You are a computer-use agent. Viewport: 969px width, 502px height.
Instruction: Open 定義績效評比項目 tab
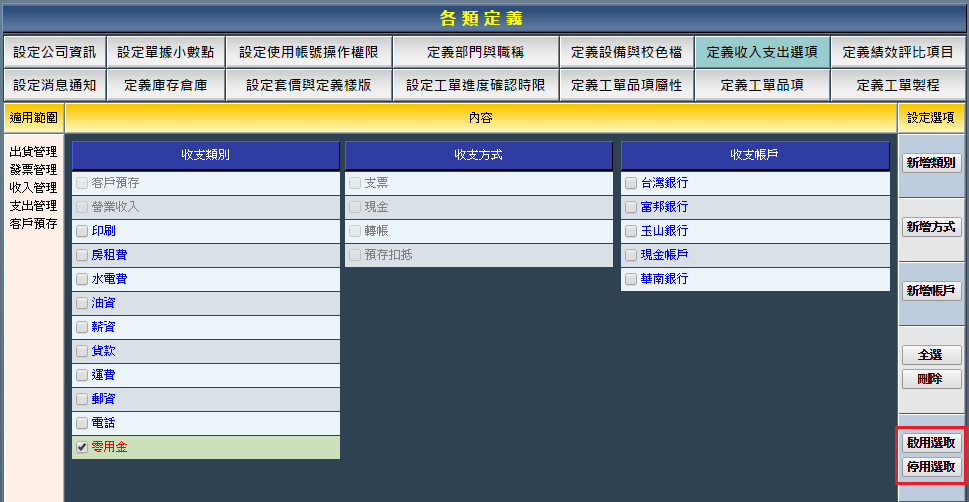coord(898,52)
